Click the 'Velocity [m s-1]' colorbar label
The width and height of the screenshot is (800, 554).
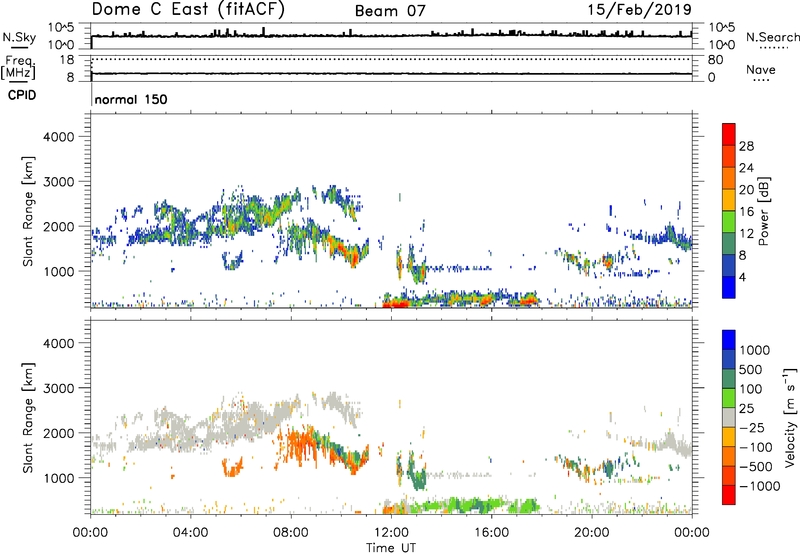[x=790, y=417]
